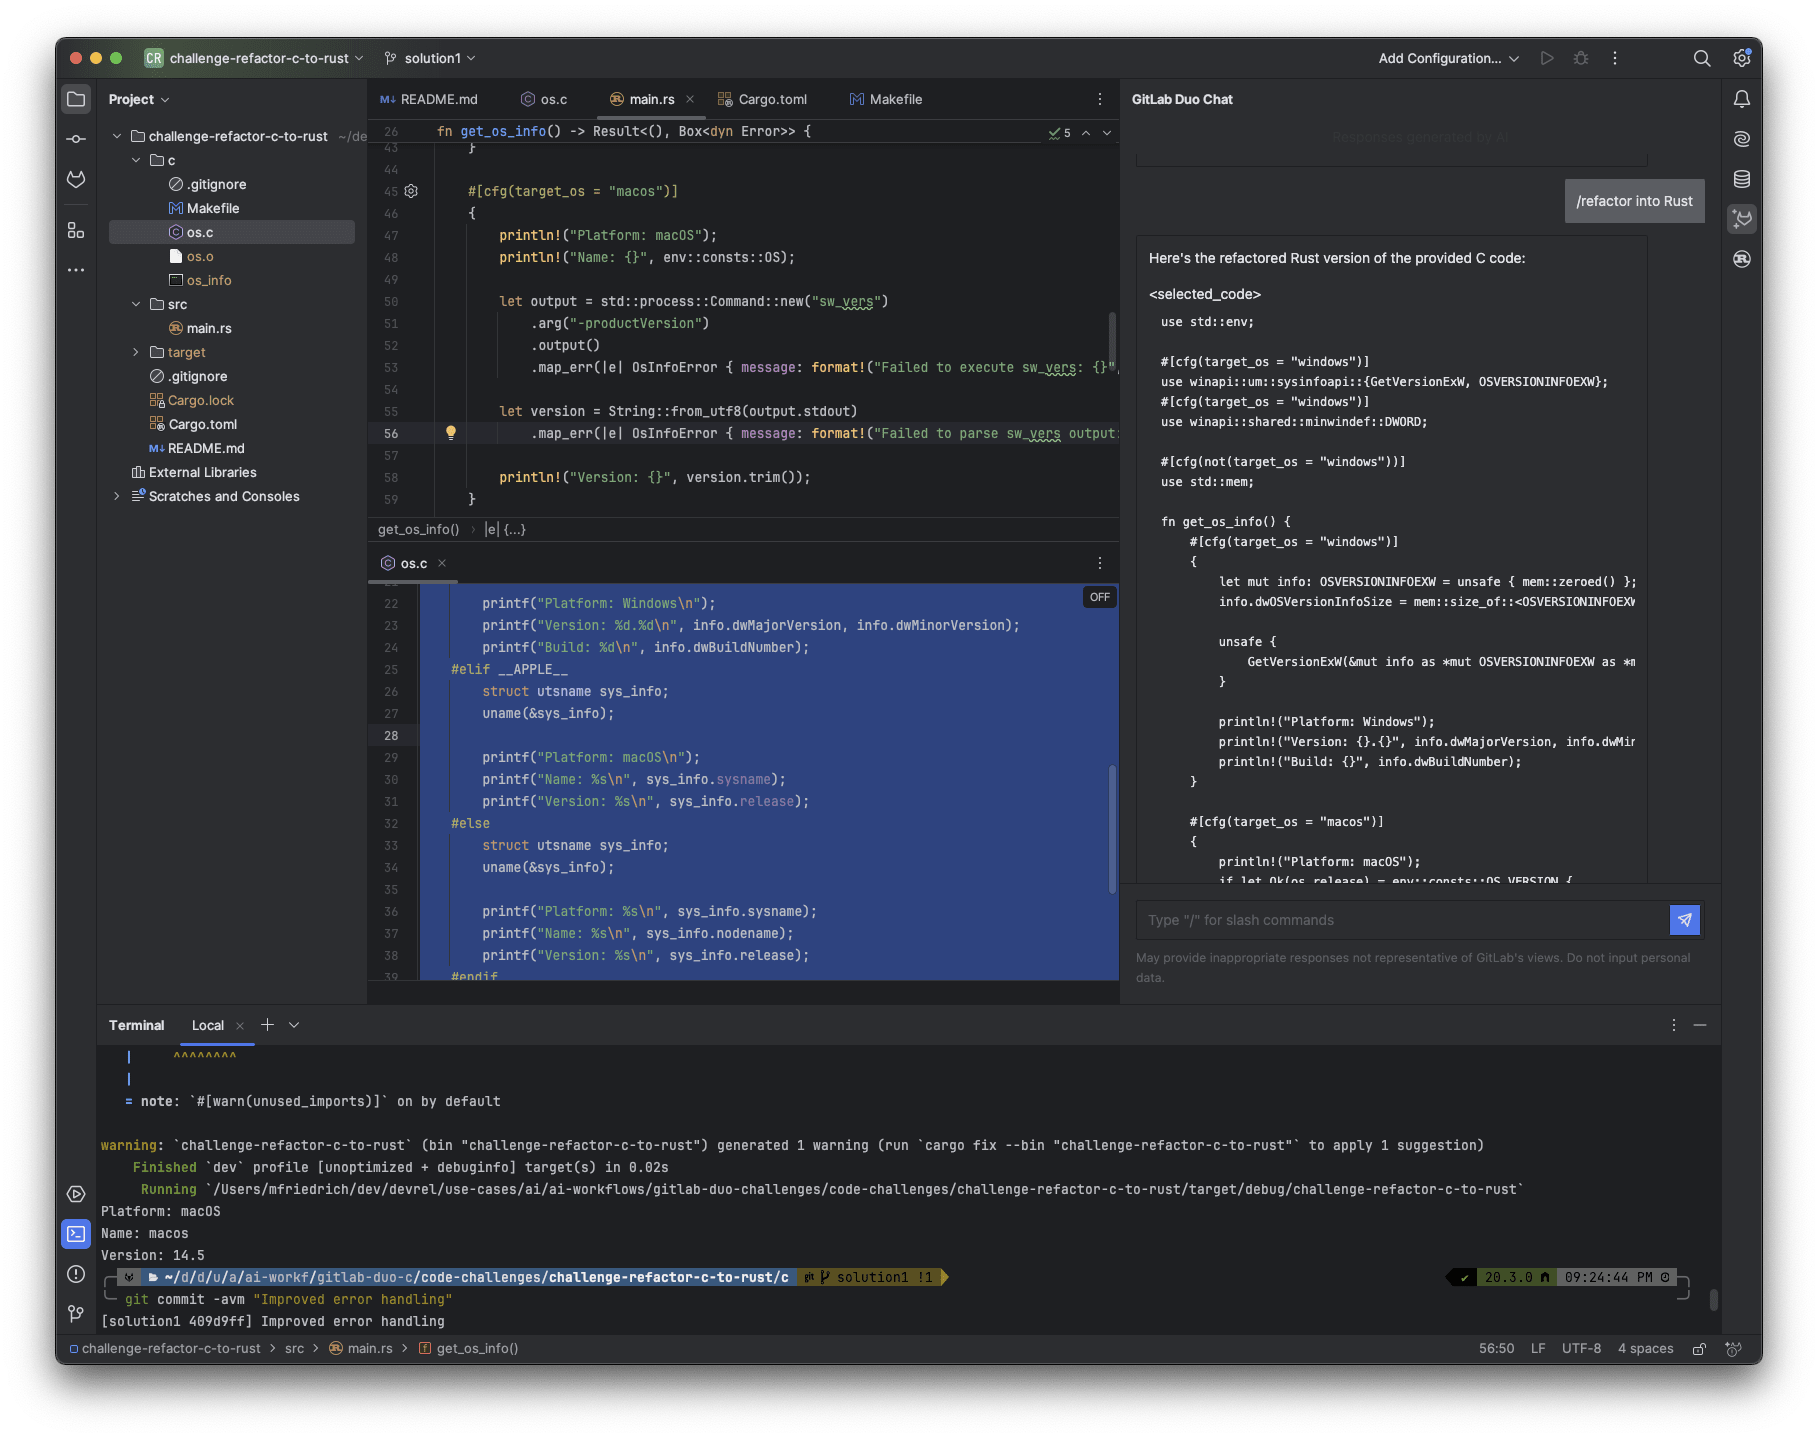1818x1438 pixels.
Task: Click the main.rs editor vertical scrollbar
Action: pos(1112,339)
